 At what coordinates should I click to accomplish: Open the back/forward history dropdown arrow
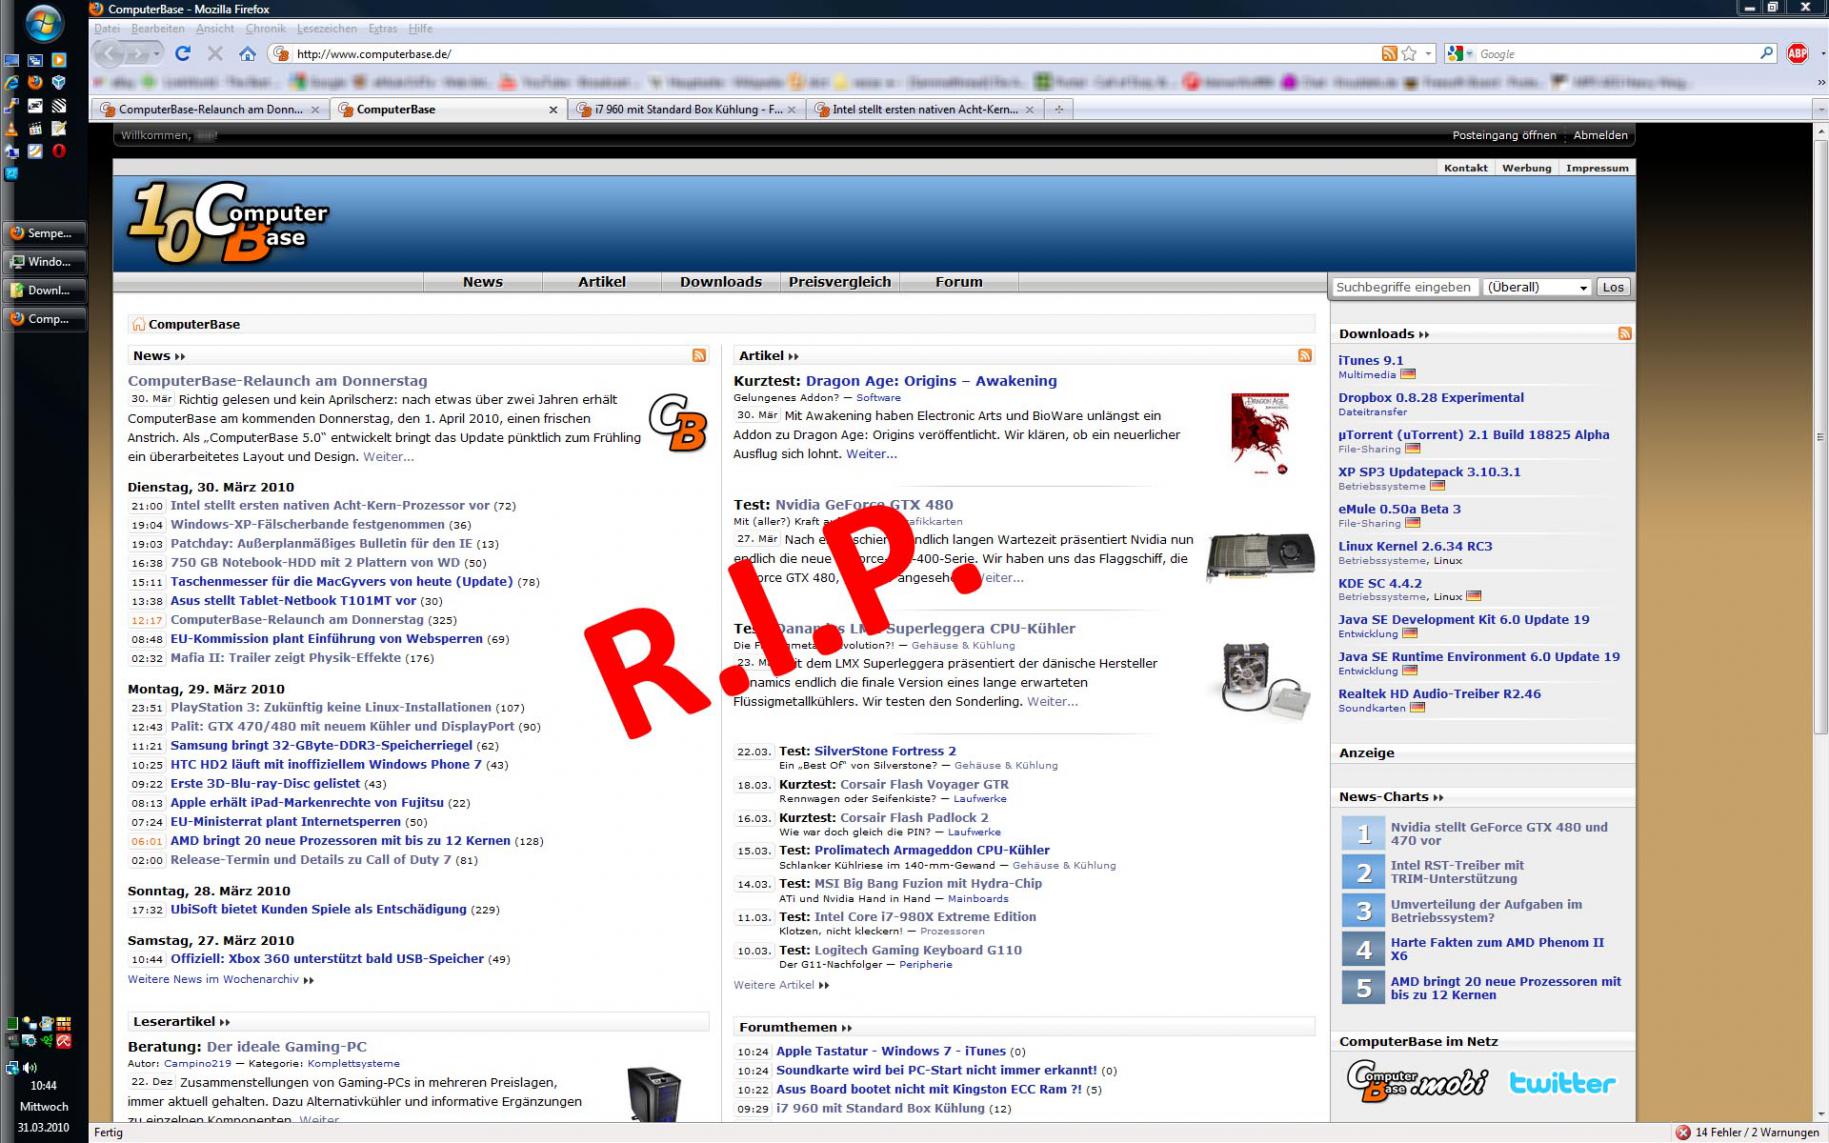pyautogui.click(x=158, y=54)
